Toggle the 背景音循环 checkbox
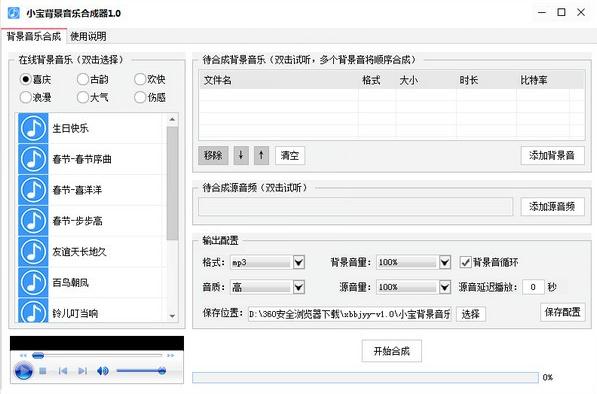Image resolution: width=597 pixels, height=394 pixels. 466,262
